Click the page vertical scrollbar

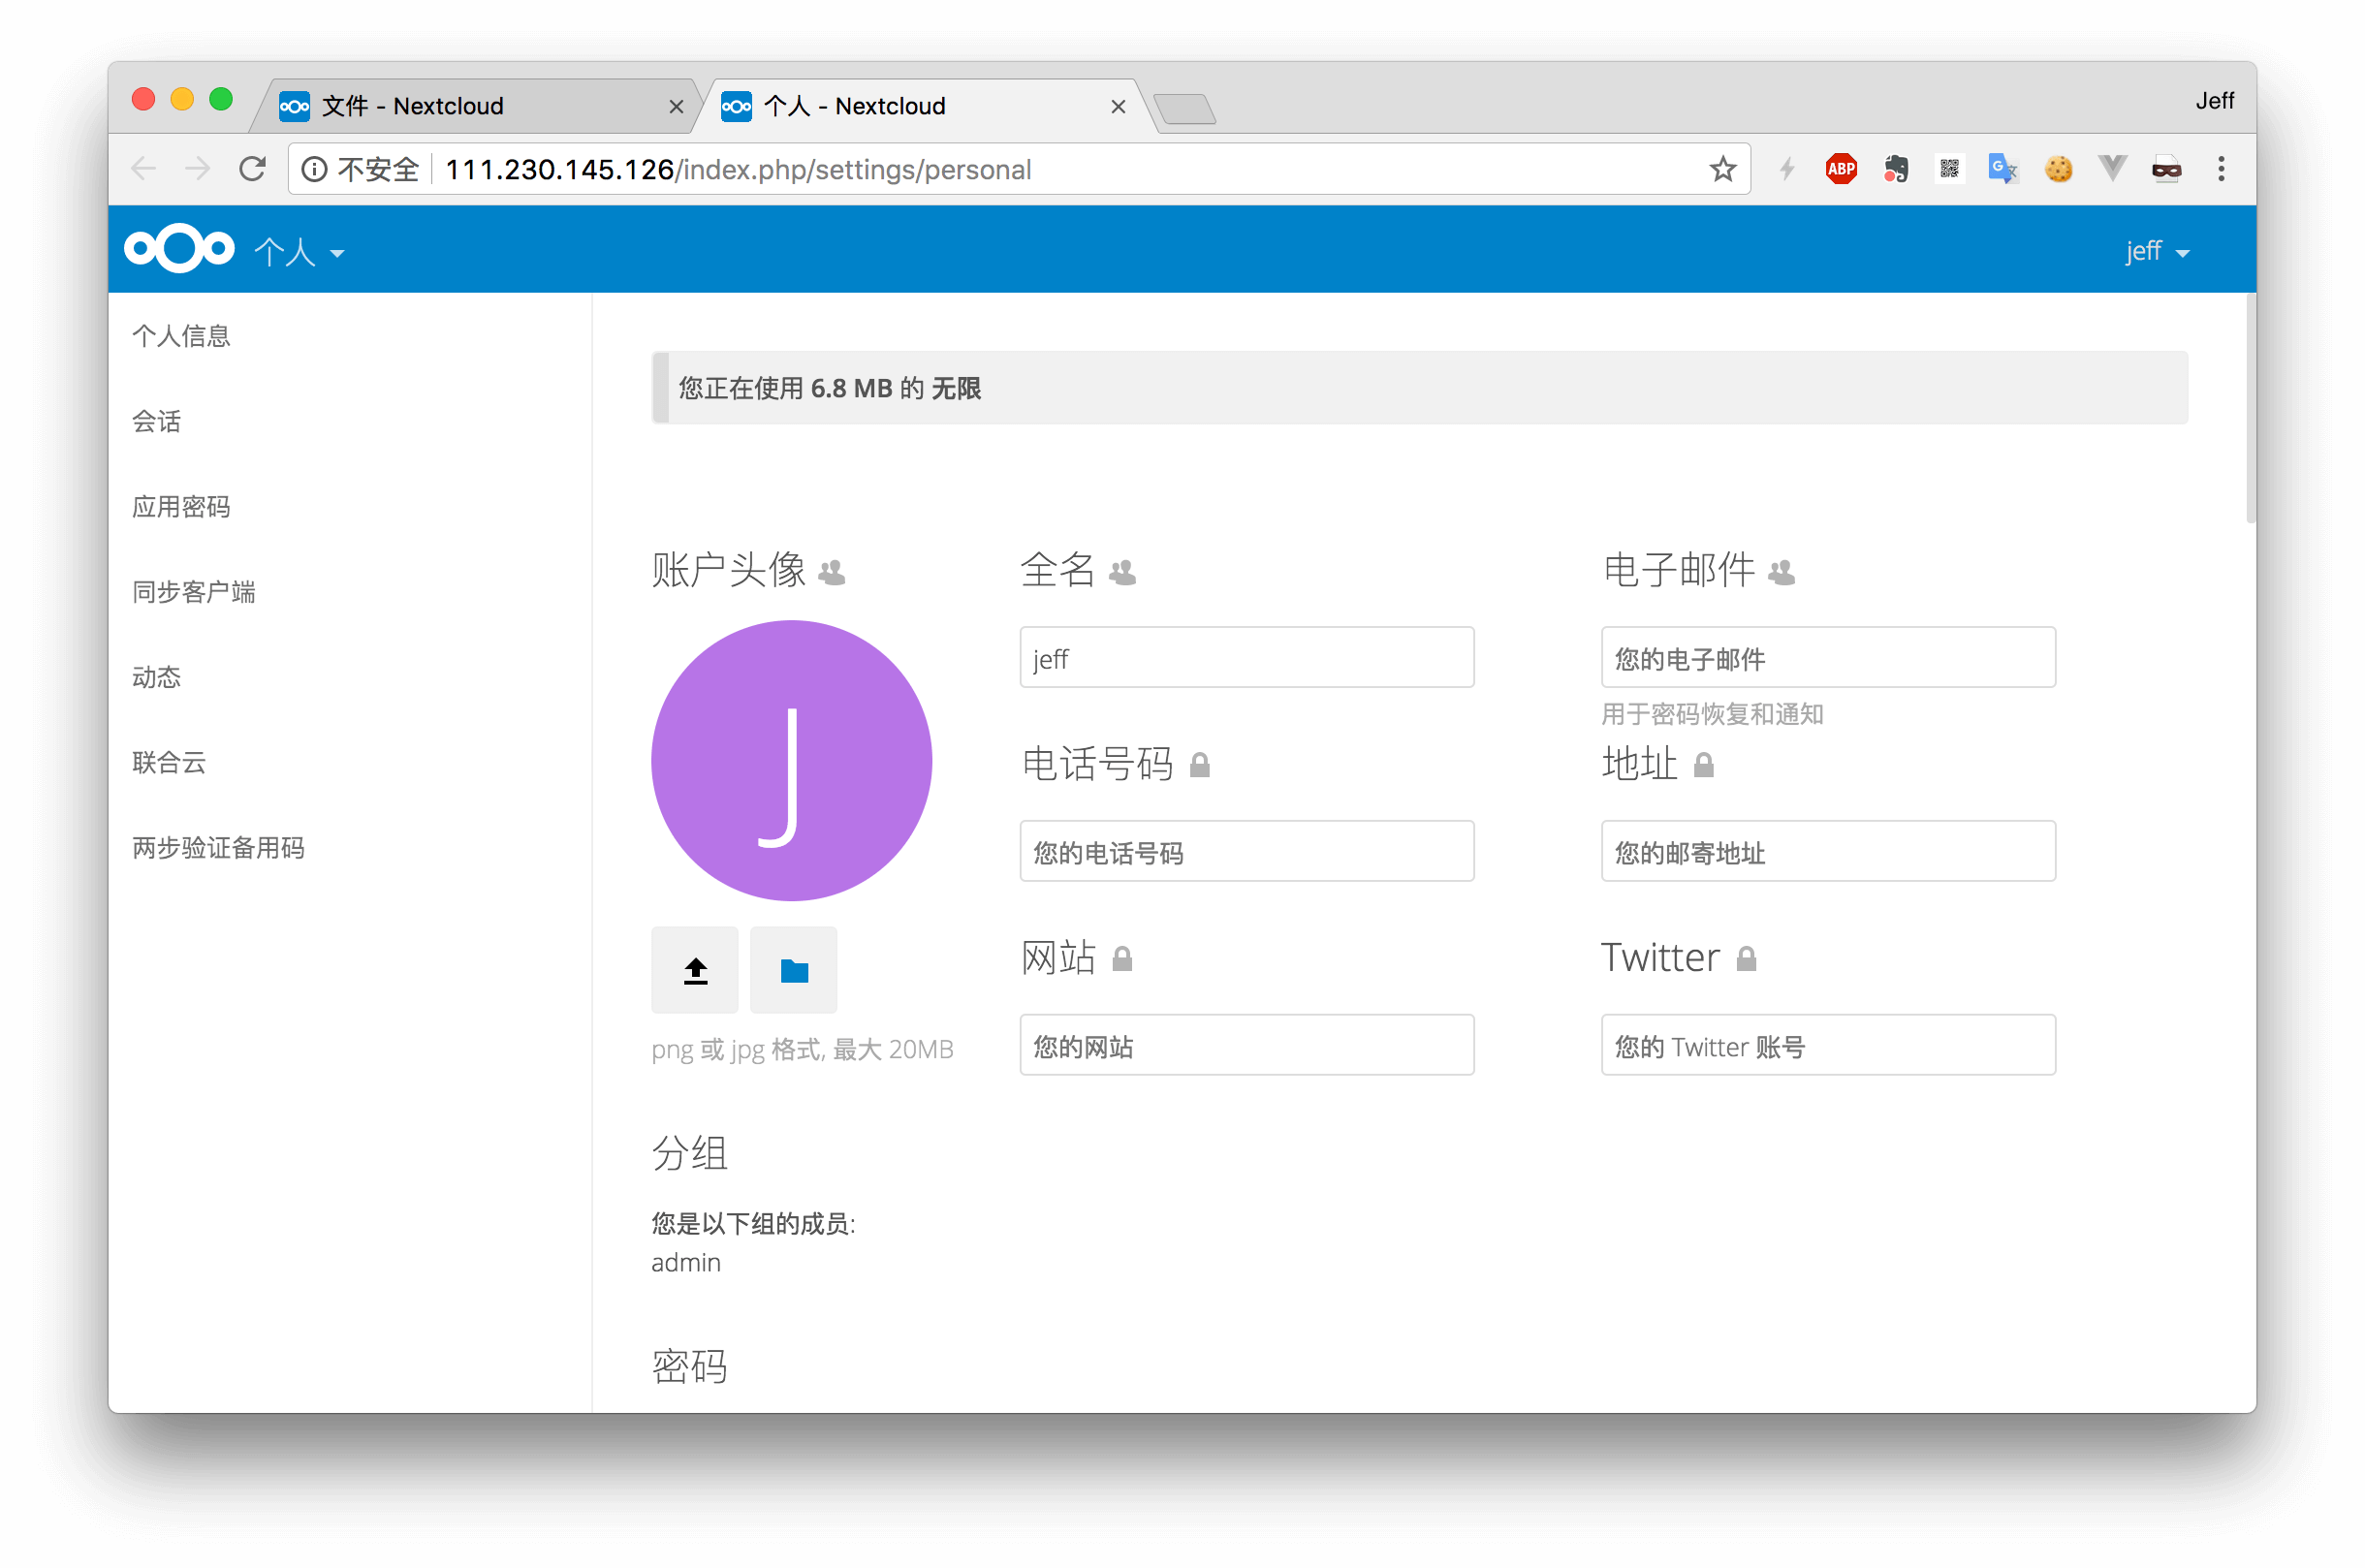click(2250, 408)
